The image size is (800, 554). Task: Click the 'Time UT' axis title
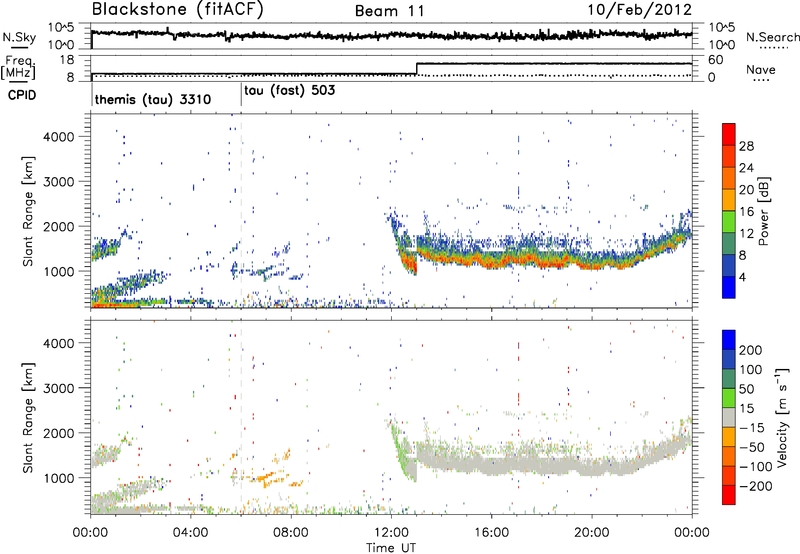click(391, 548)
